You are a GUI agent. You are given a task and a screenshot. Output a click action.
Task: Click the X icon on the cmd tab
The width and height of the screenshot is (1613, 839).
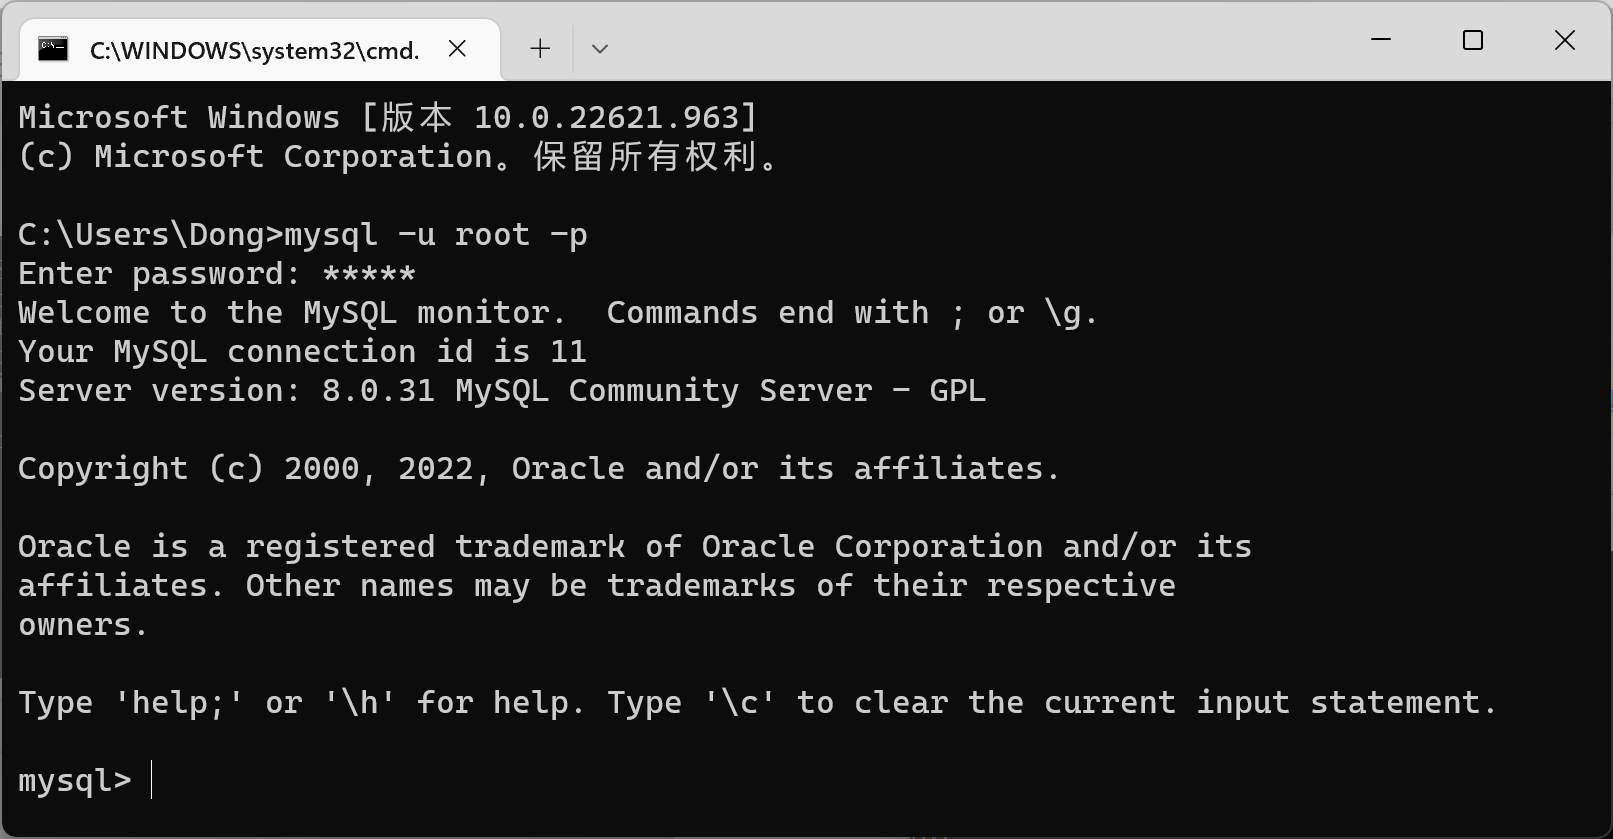point(457,48)
